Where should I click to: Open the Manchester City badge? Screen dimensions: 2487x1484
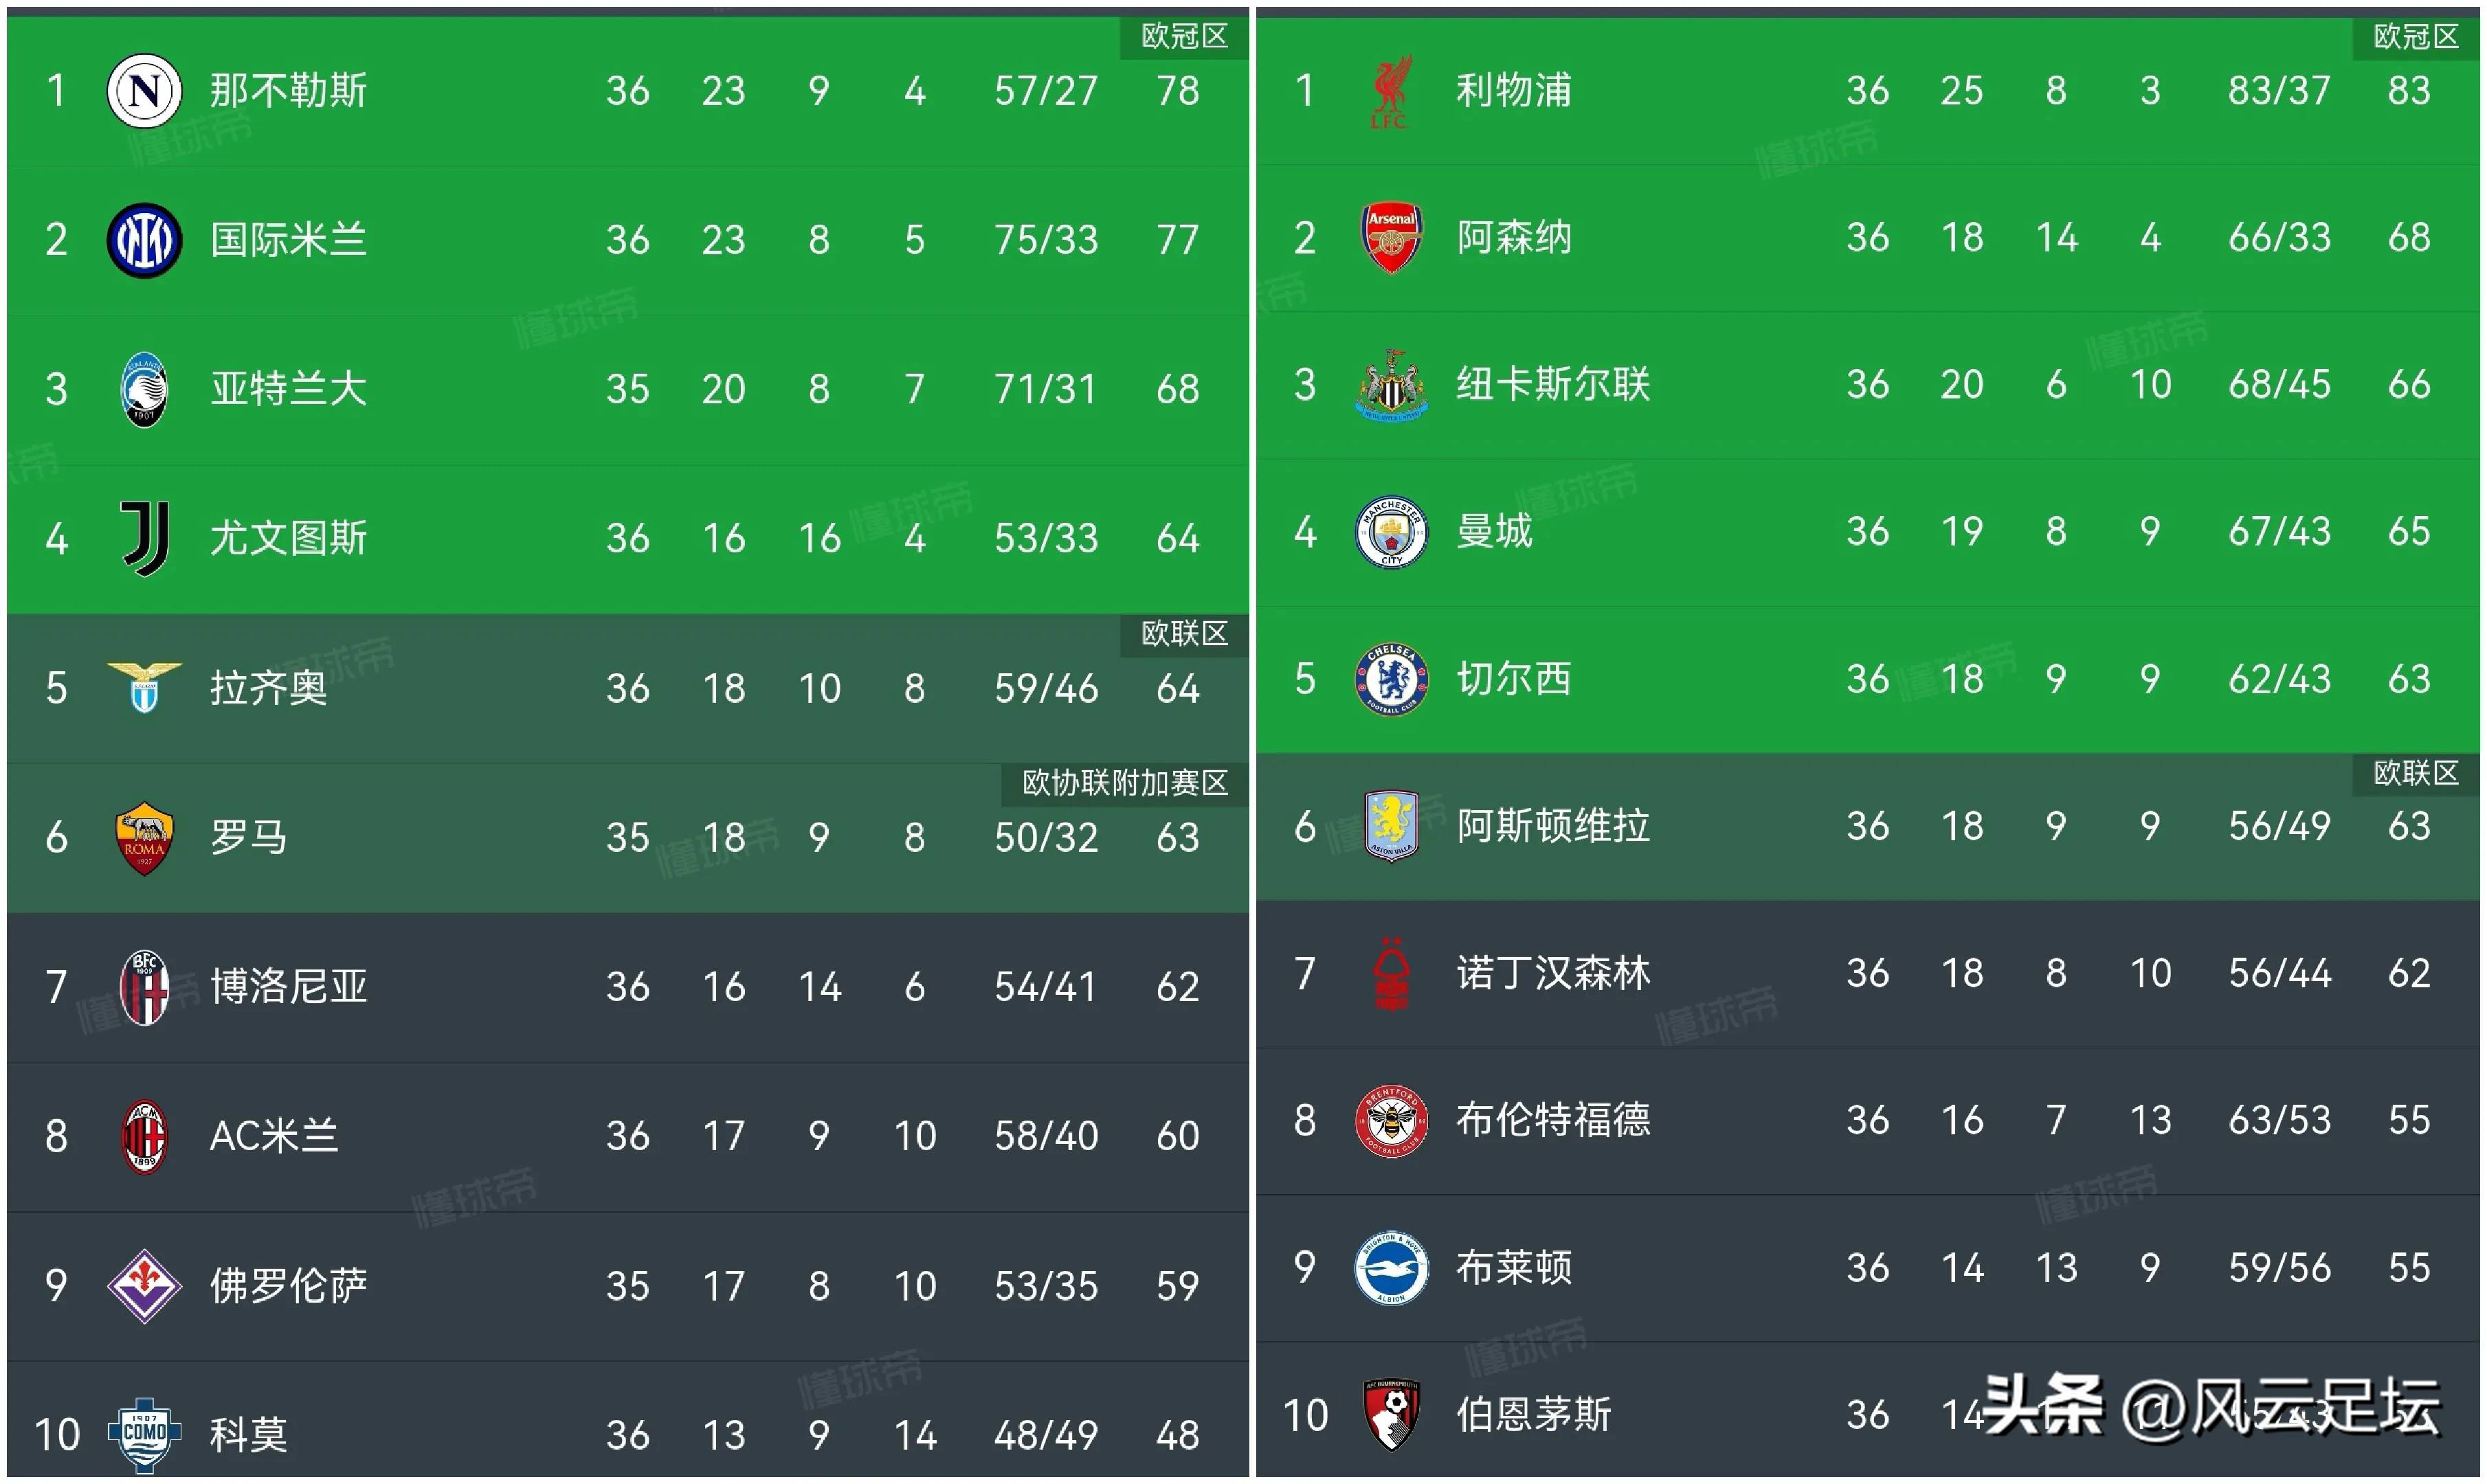click(1391, 532)
